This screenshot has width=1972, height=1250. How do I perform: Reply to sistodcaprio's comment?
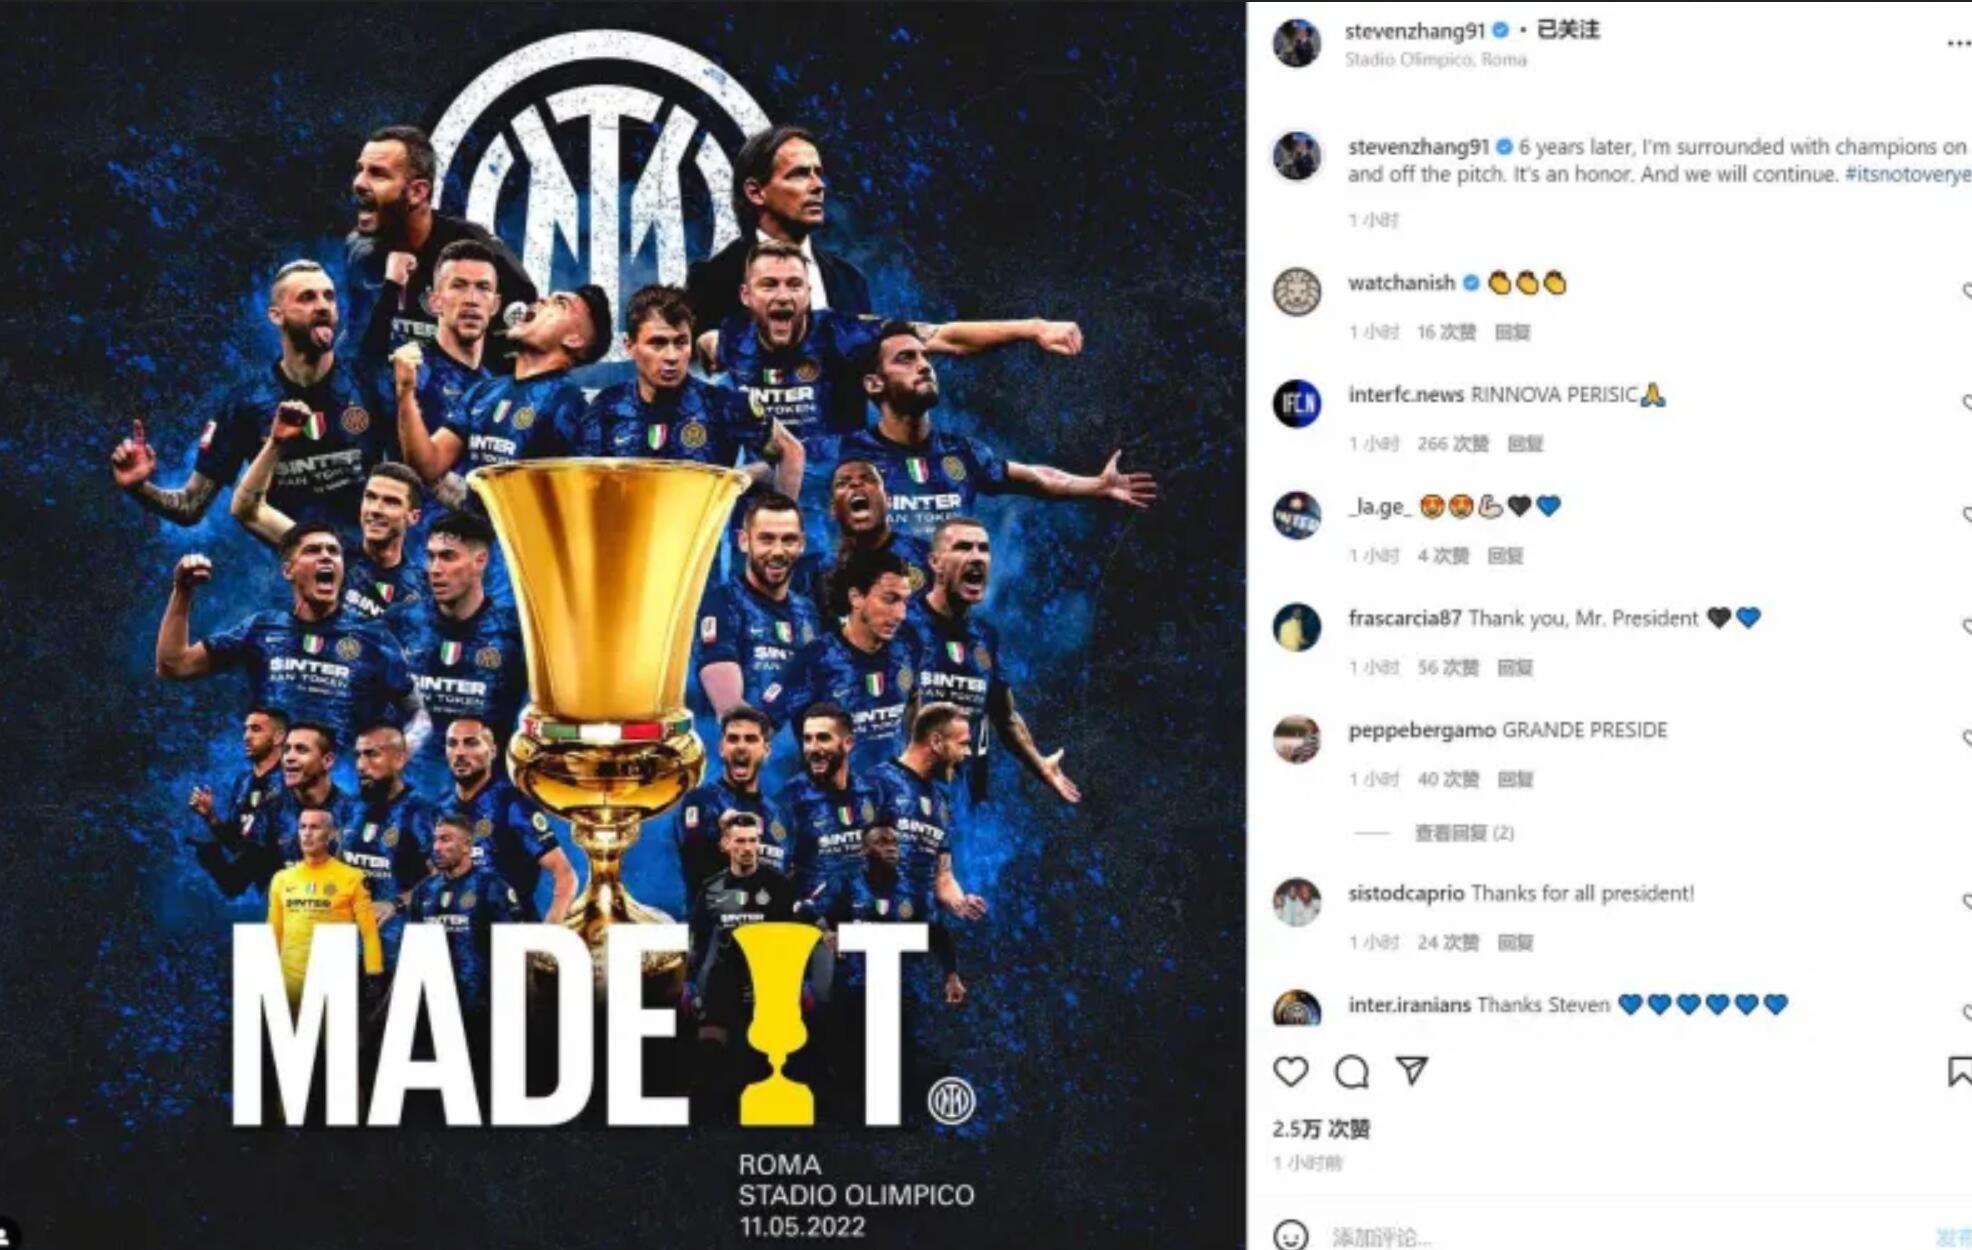point(1514,942)
